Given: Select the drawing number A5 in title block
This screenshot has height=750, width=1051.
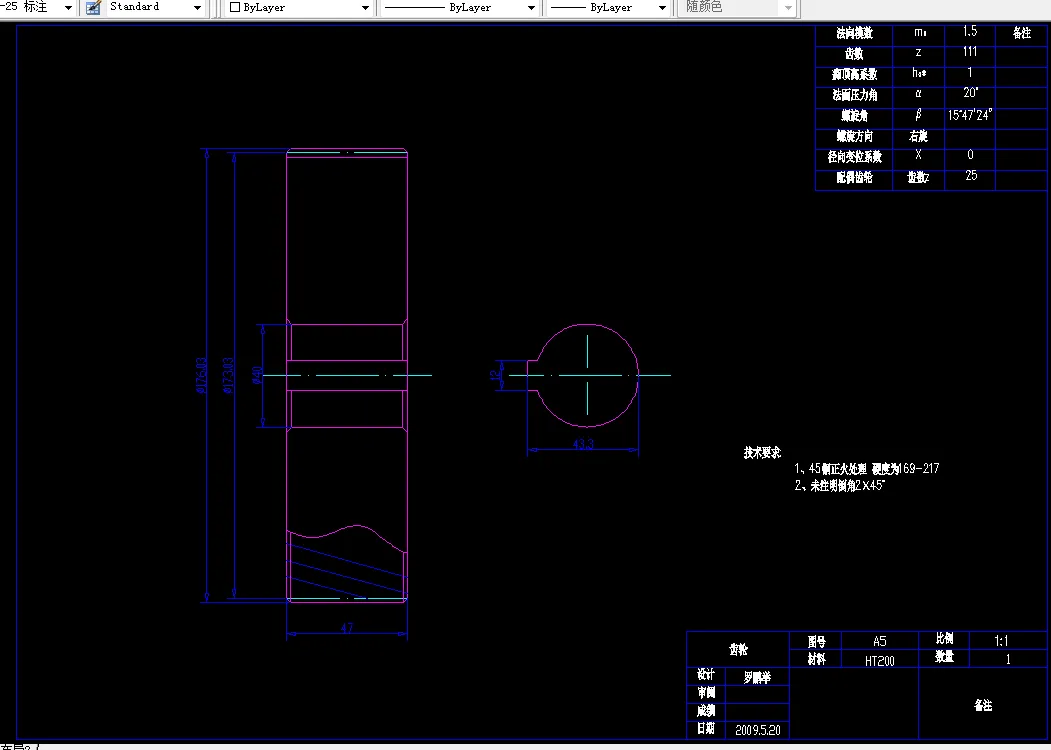Looking at the screenshot, I should click(x=879, y=641).
